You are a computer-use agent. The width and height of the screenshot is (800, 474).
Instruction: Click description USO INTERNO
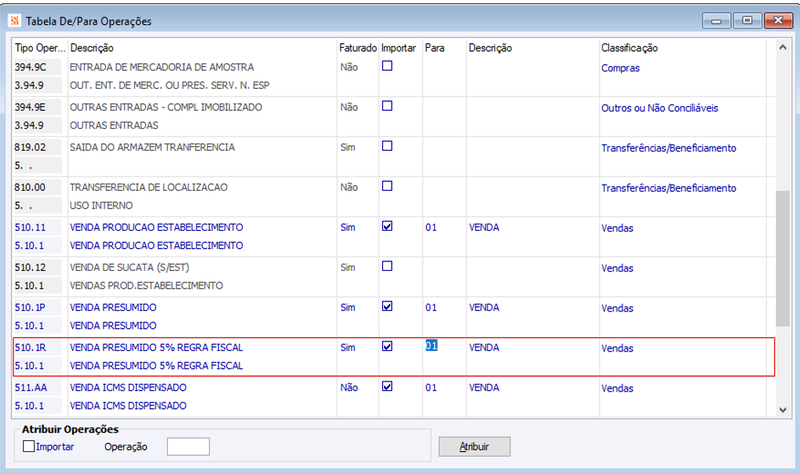[101, 206]
